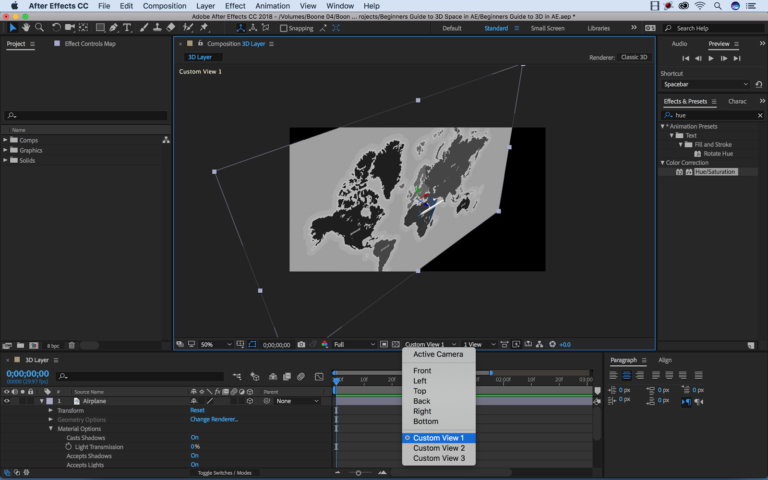Take a snapshot with the camera icon
This screenshot has width=768, height=480.
[301, 345]
